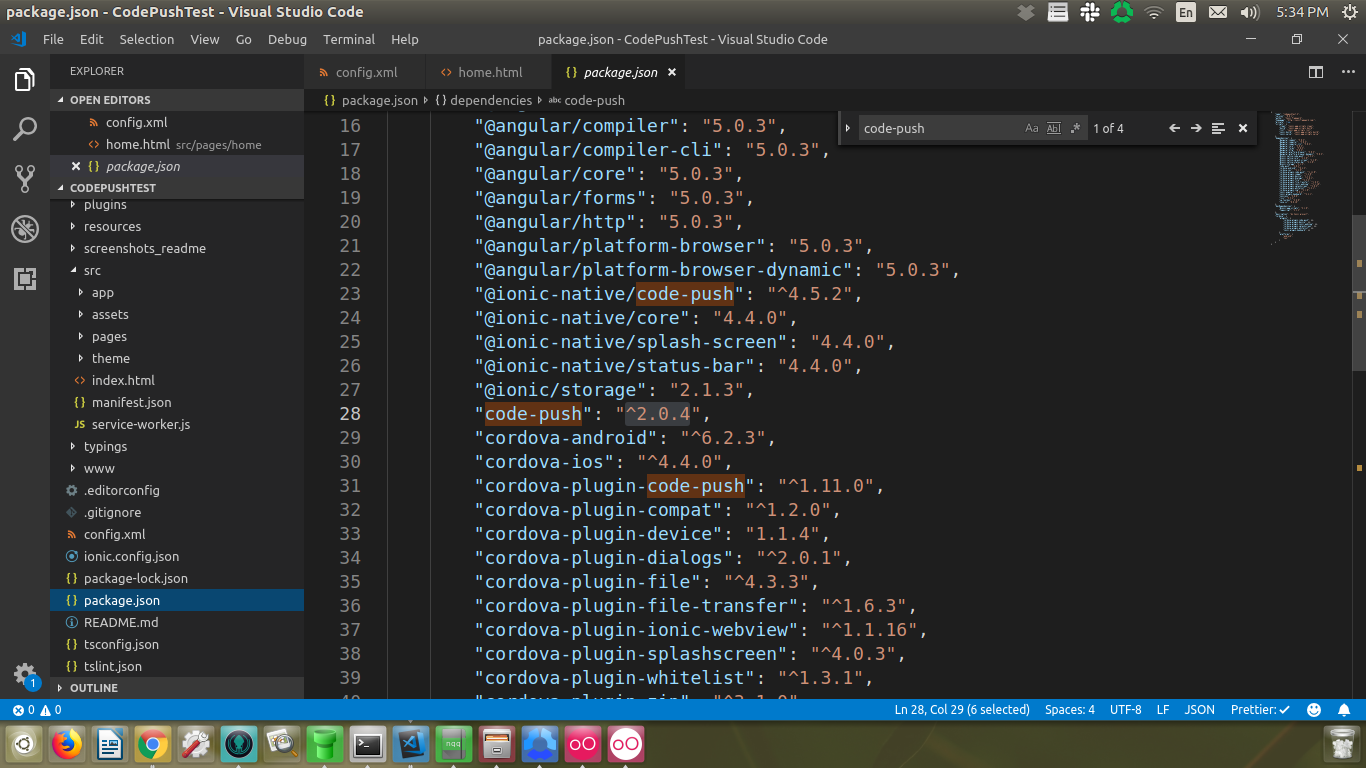Collapse the src folder
Image resolution: width=1366 pixels, height=768 pixels.
point(177,270)
